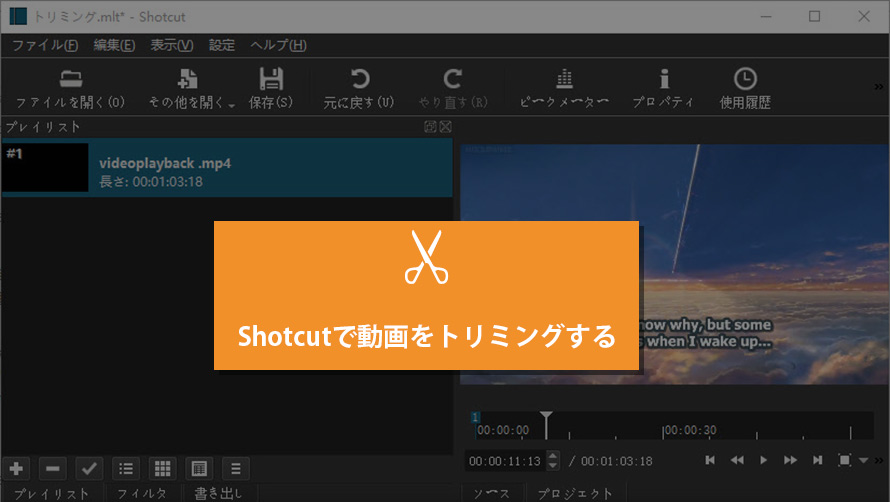The image size is (890, 502).
Task: Open the File (ファイル) menu
Action: (45, 45)
